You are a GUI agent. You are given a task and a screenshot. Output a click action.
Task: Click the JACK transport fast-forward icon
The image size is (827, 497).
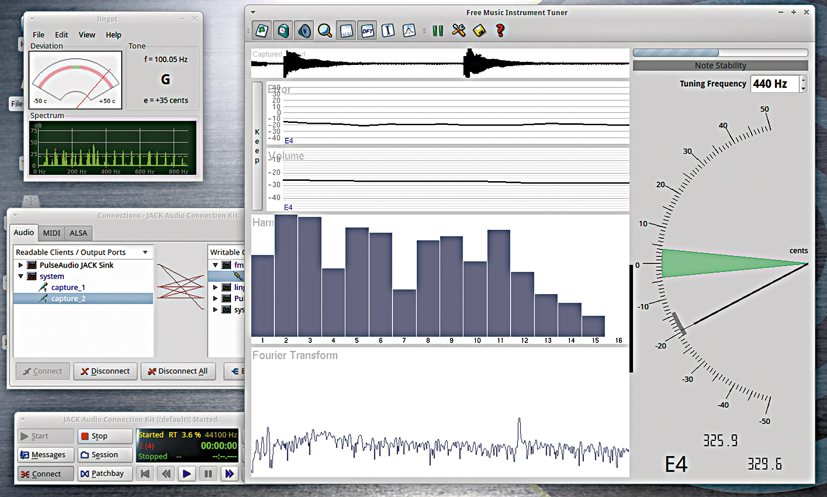click(x=229, y=474)
